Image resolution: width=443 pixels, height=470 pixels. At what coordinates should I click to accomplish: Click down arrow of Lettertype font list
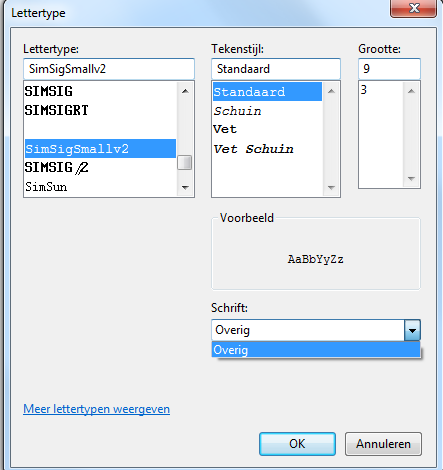point(185,188)
